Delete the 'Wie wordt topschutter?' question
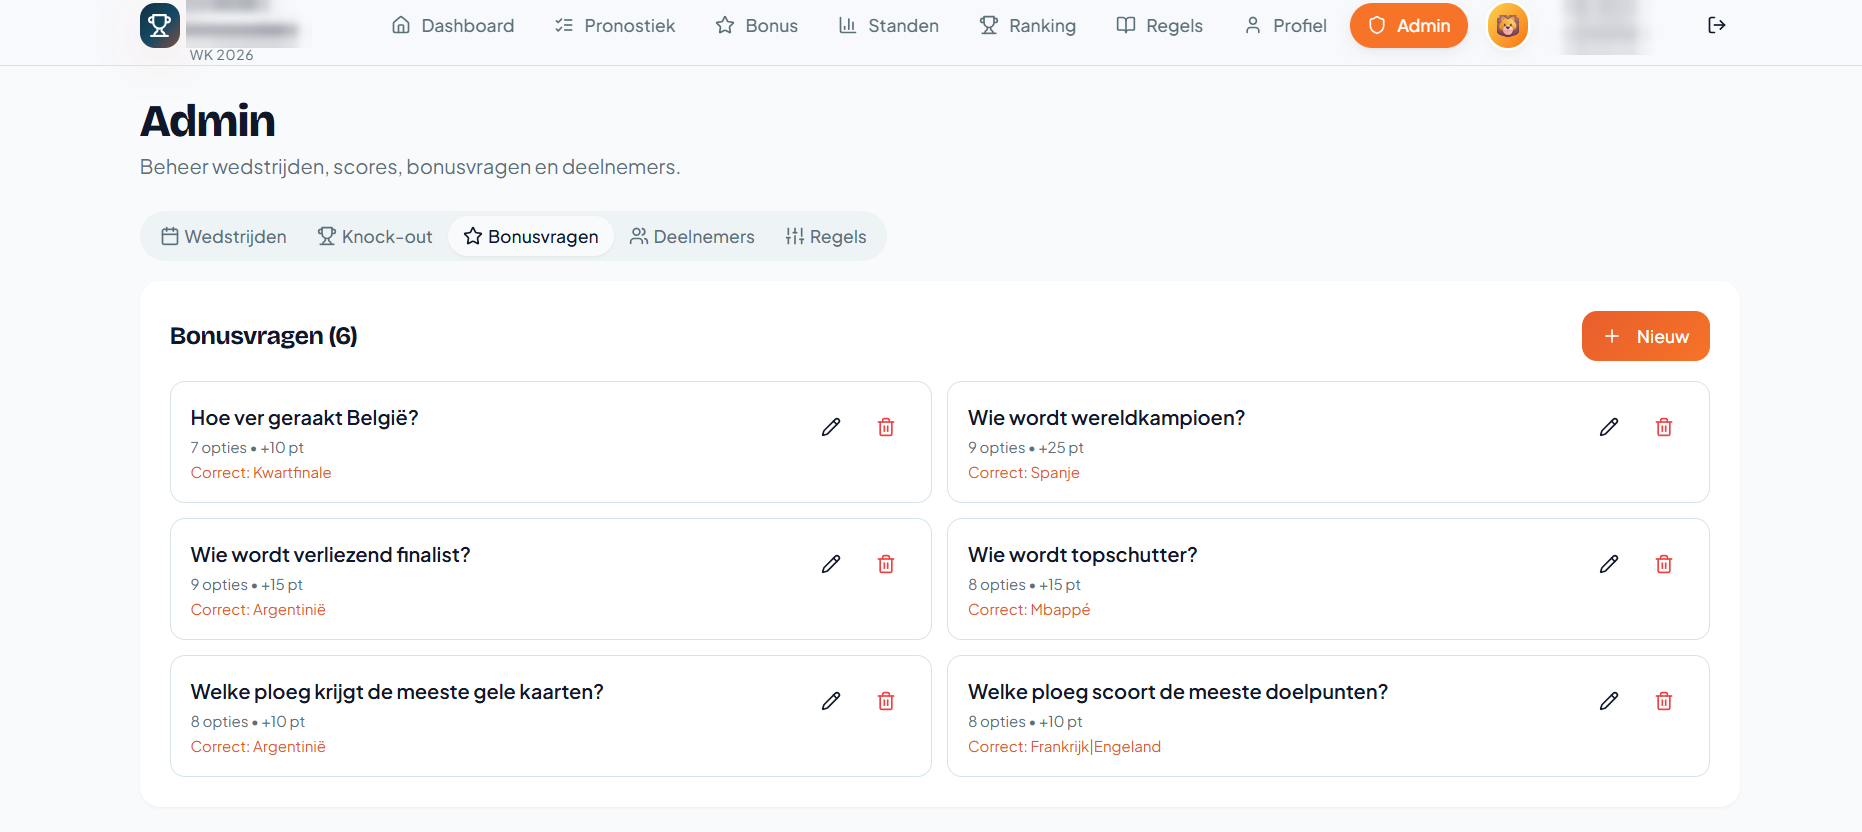 point(1664,564)
